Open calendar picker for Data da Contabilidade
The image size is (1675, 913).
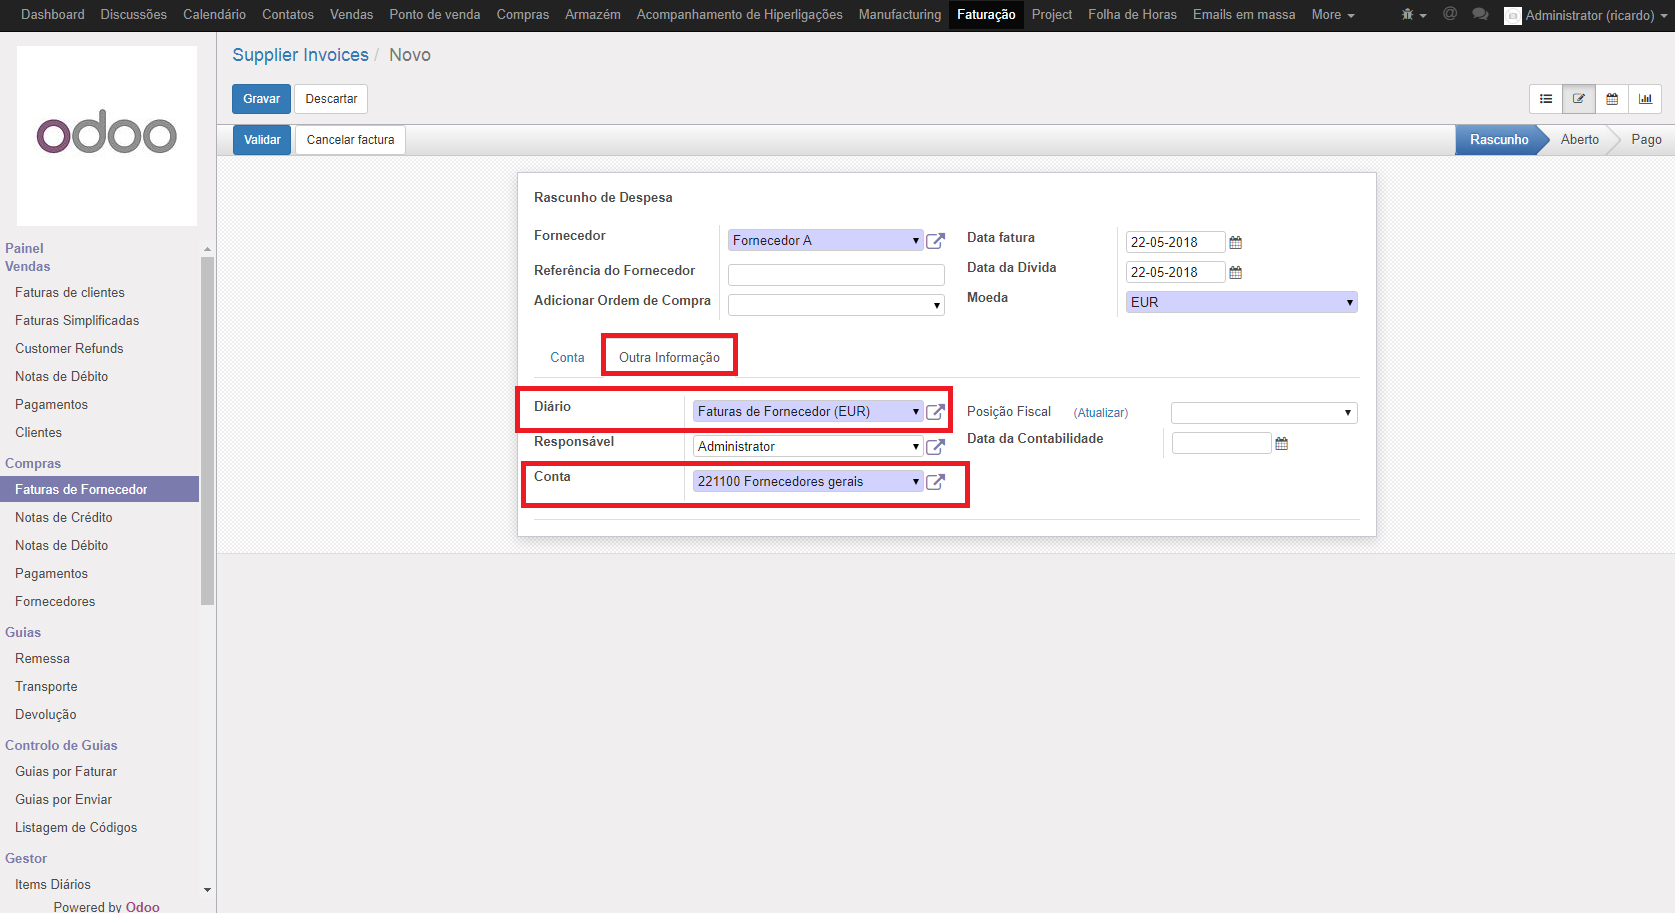pyautogui.click(x=1282, y=444)
